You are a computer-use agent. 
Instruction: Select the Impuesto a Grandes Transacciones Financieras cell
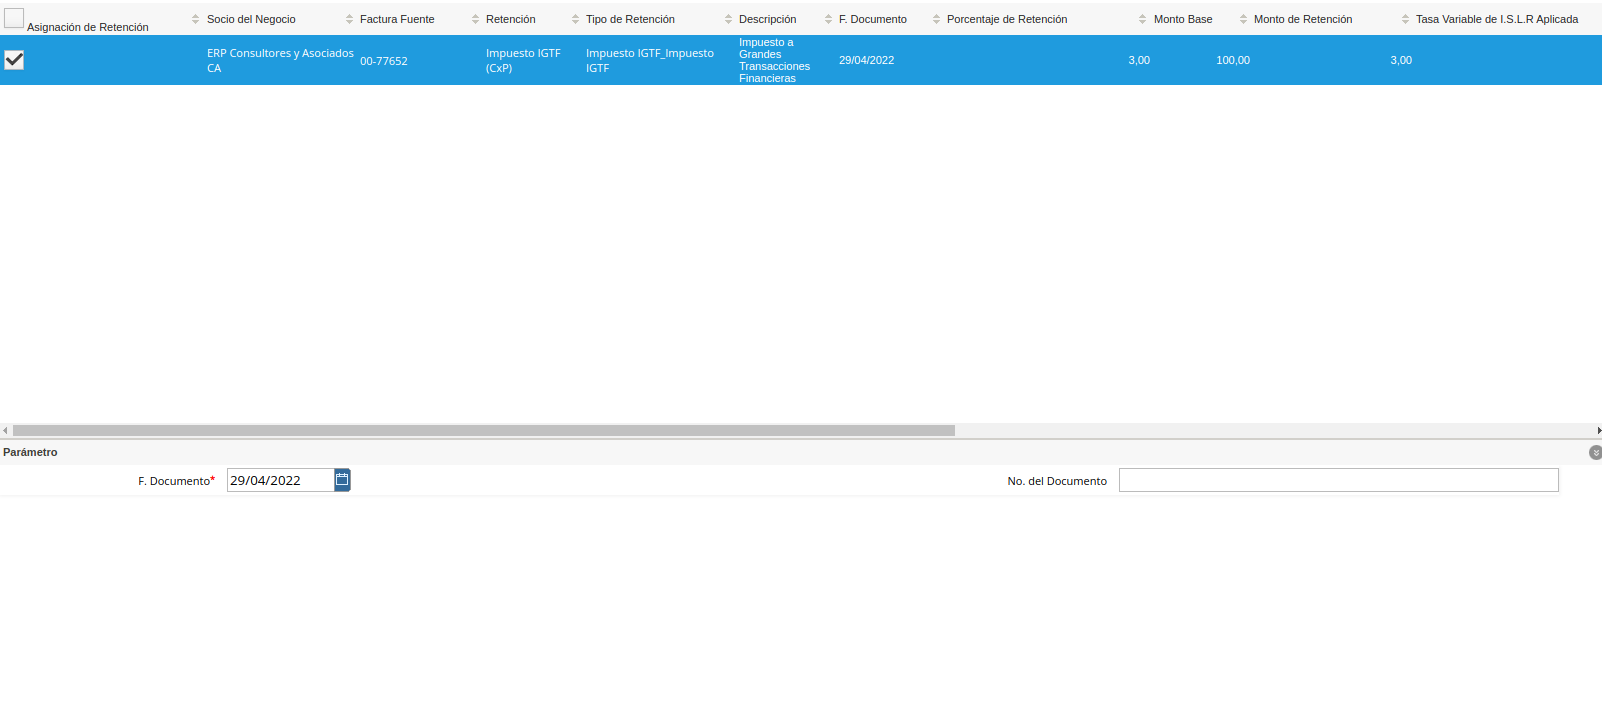click(x=775, y=60)
